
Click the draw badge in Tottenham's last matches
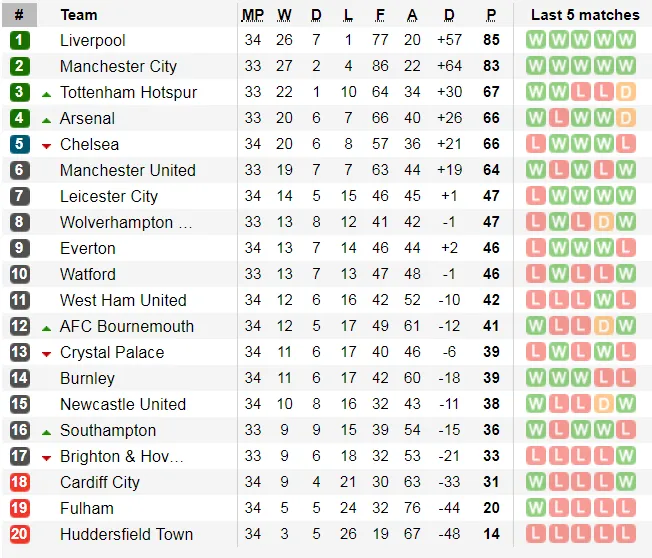point(625,93)
